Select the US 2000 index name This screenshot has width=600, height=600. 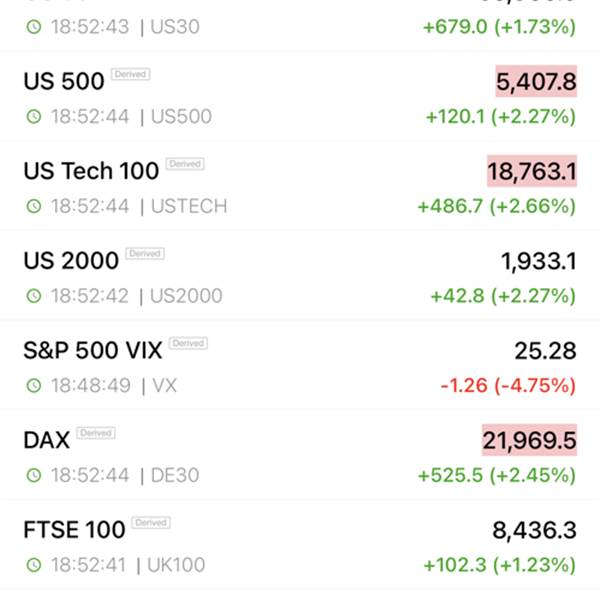coord(71,261)
